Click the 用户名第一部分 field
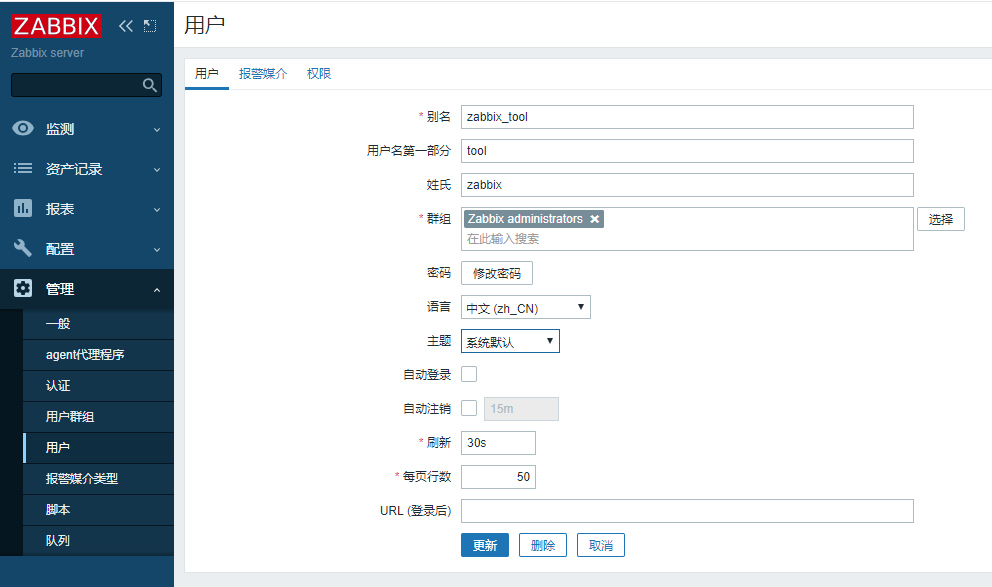This screenshot has height=587, width=992. (x=687, y=151)
